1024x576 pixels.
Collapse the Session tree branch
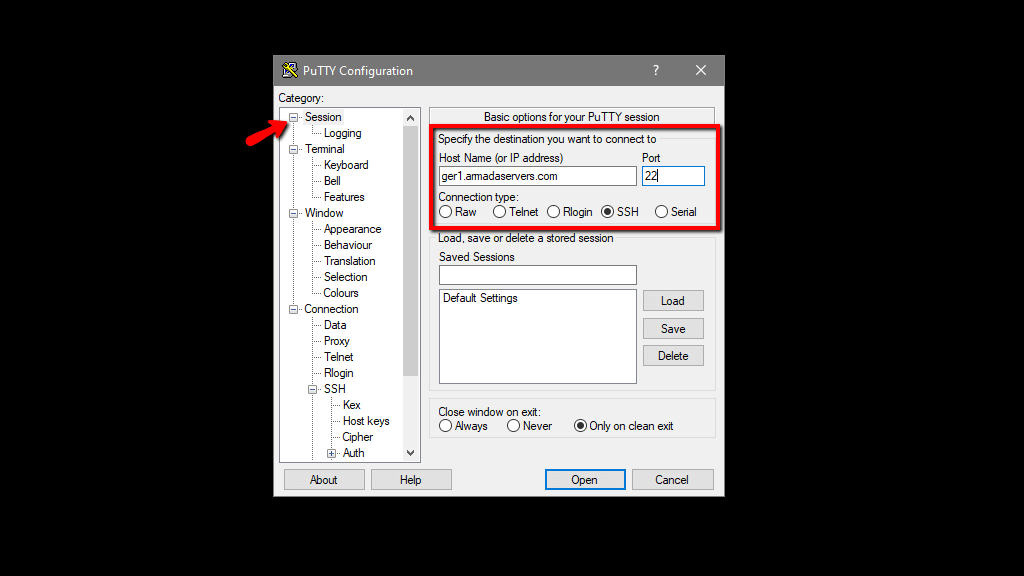pyautogui.click(x=293, y=116)
